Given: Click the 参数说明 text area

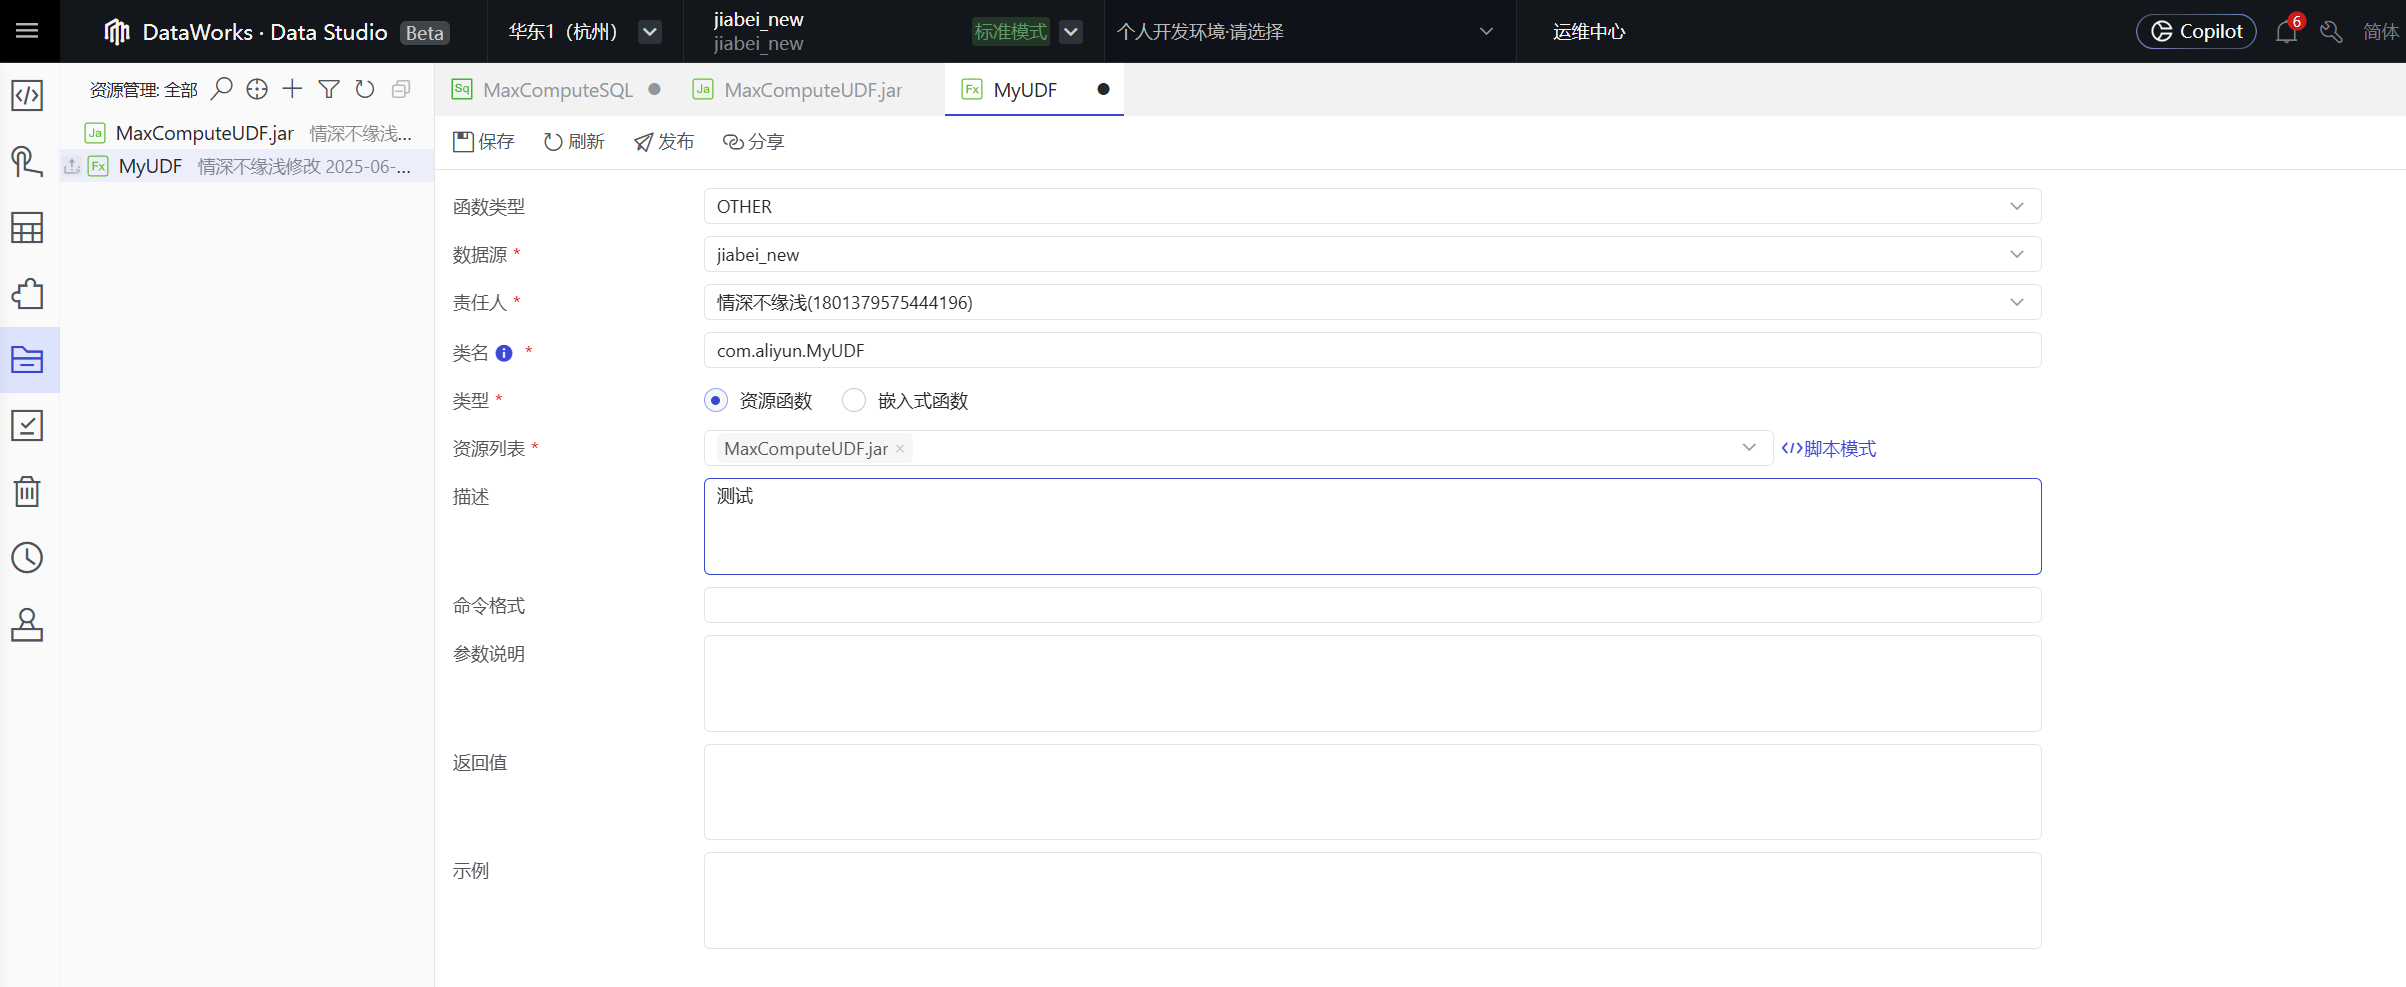Looking at the screenshot, I should pyautogui.click(x=1372, y=684).
